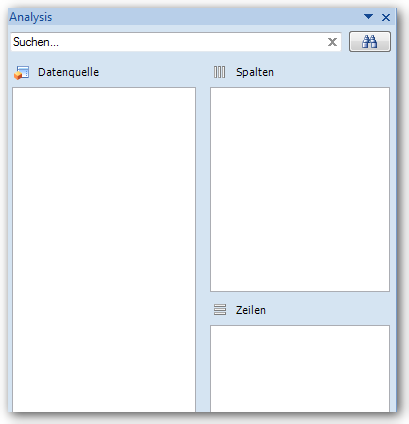Image resolution: width=409 pixels, height=424 pixels.
Task: Click inside the empty Spalten box
Action: coord(300,189)
